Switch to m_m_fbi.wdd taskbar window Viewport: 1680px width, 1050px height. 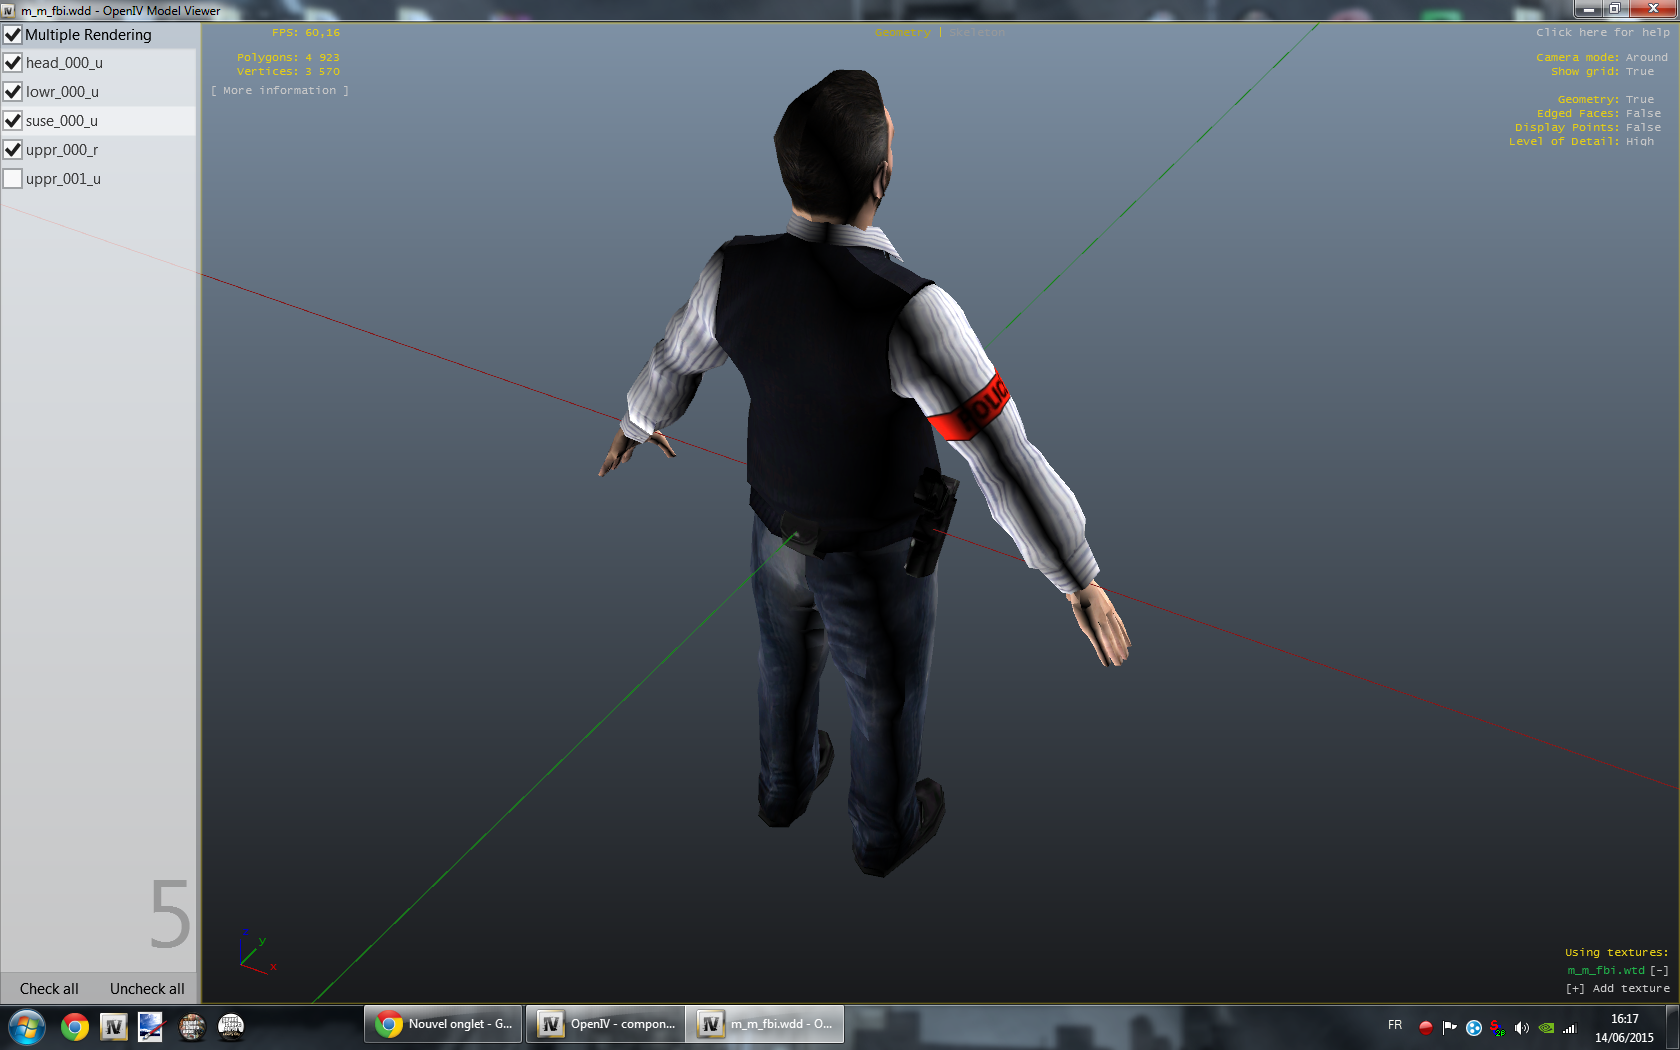pyautogui.click(x=766, y=1025)
